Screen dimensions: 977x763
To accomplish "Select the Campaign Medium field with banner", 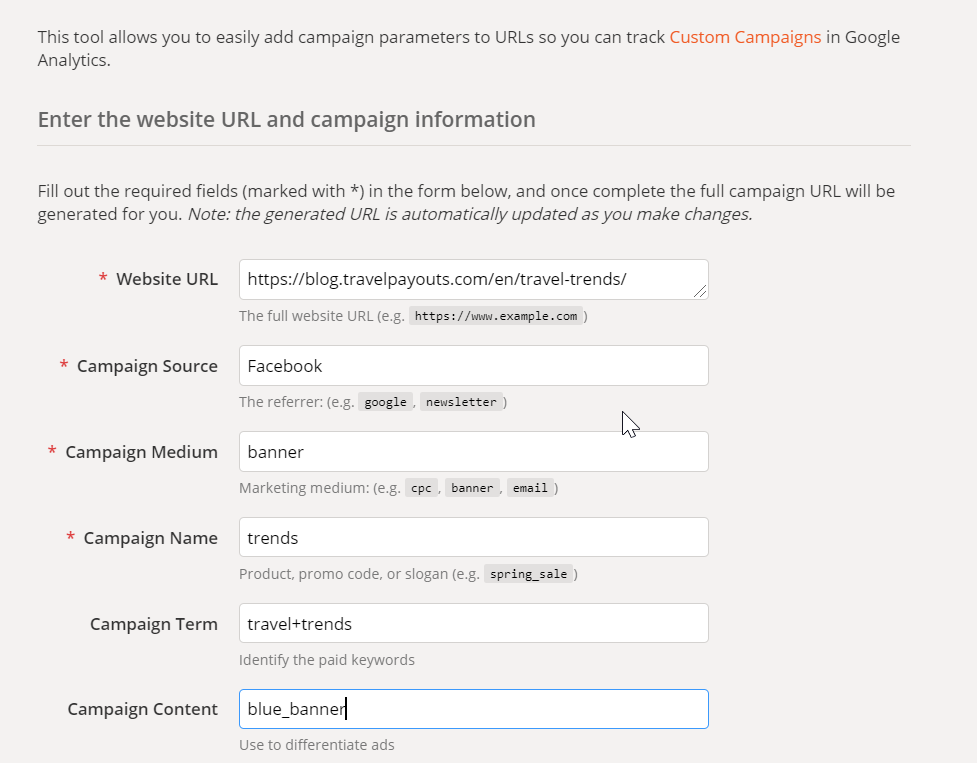I will click(x=473, y=452).
